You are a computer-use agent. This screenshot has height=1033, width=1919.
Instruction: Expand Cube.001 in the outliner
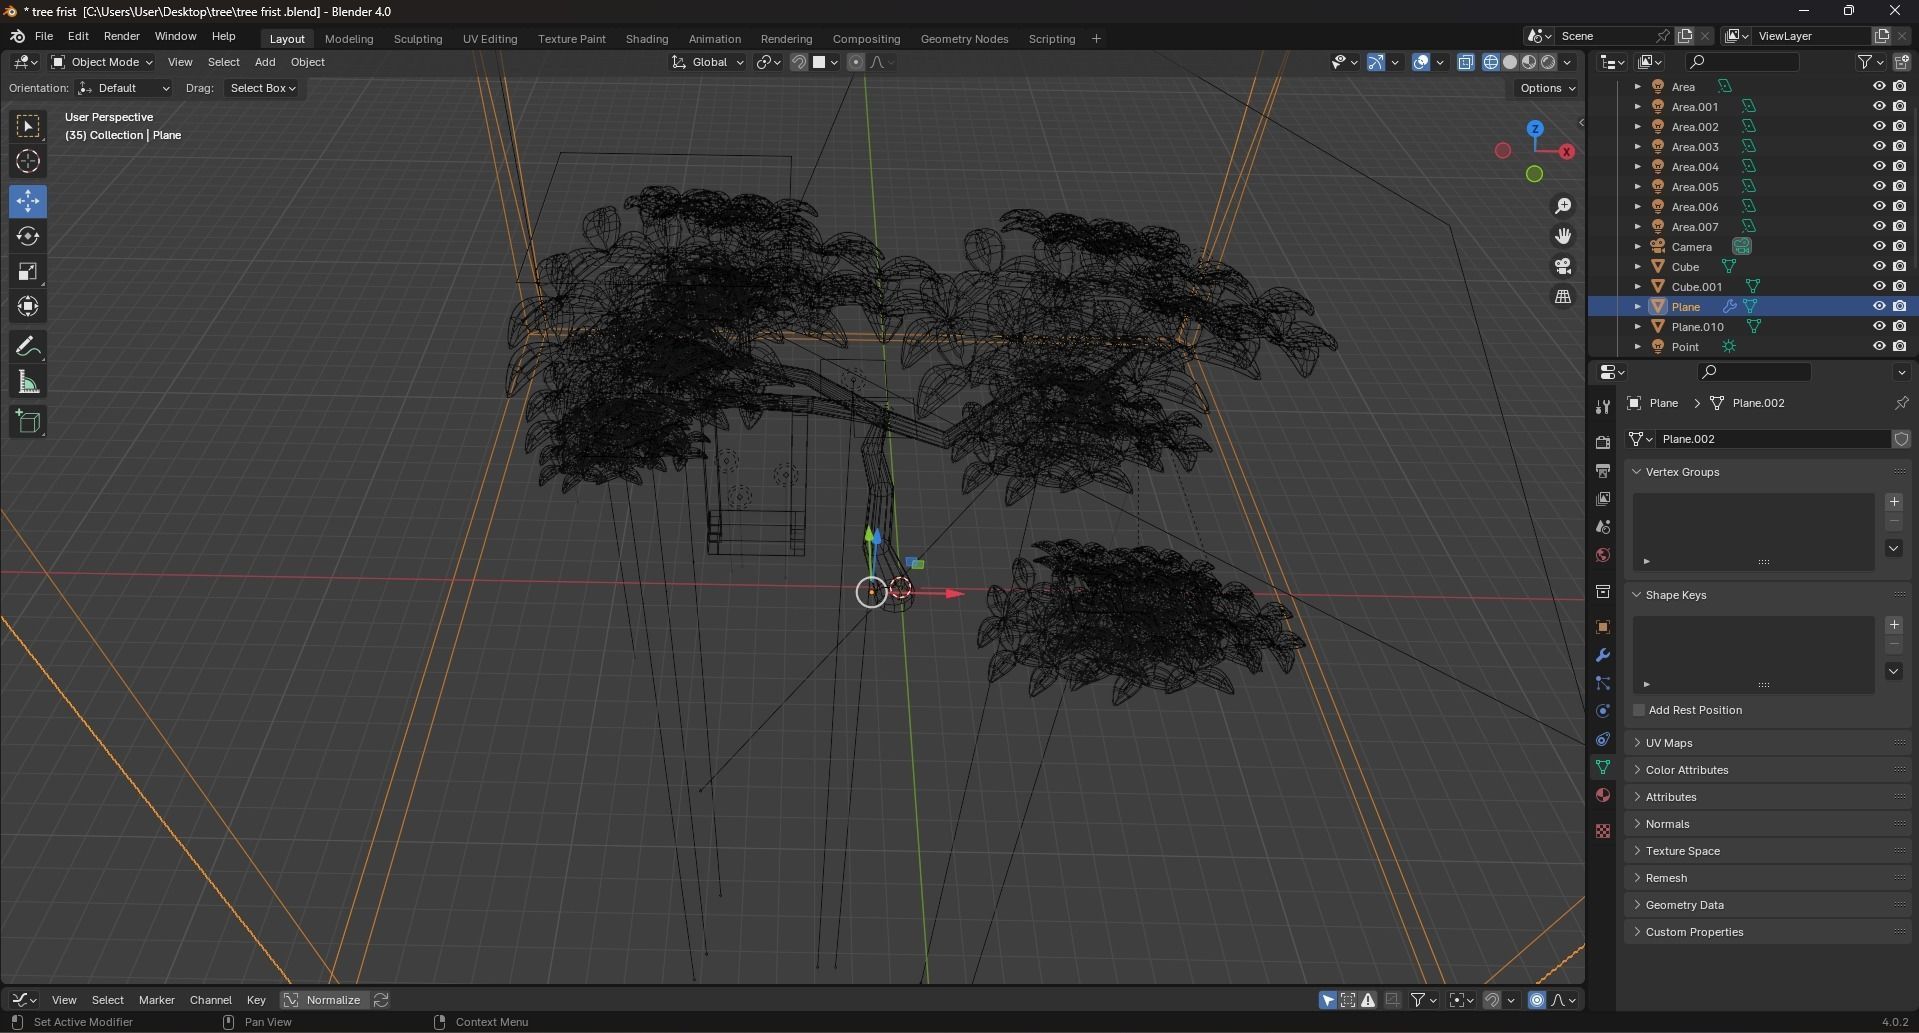click(1638, 287)
